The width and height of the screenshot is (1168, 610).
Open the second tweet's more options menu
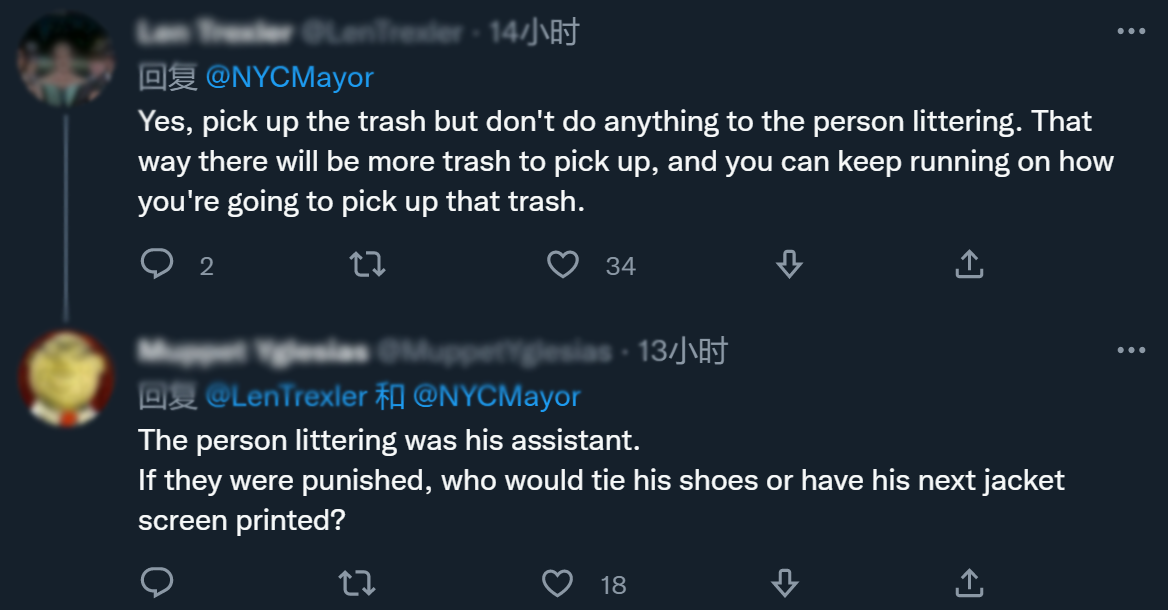pyautogui.click(x=1130, y=350)
